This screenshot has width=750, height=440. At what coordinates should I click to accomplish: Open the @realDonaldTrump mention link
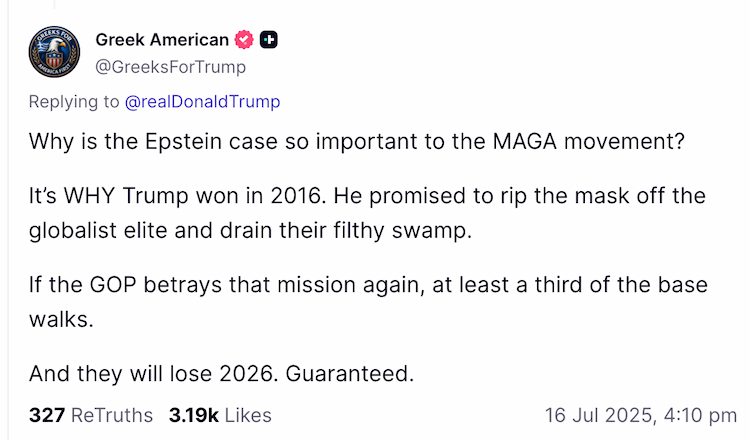pos(203,101)
